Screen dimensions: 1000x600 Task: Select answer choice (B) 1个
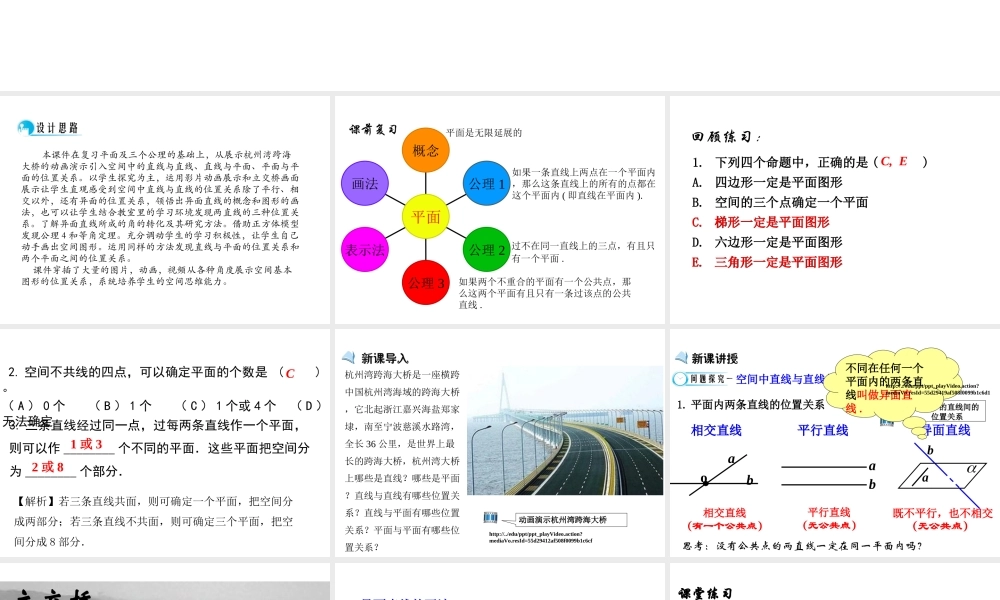pos(124,403)
